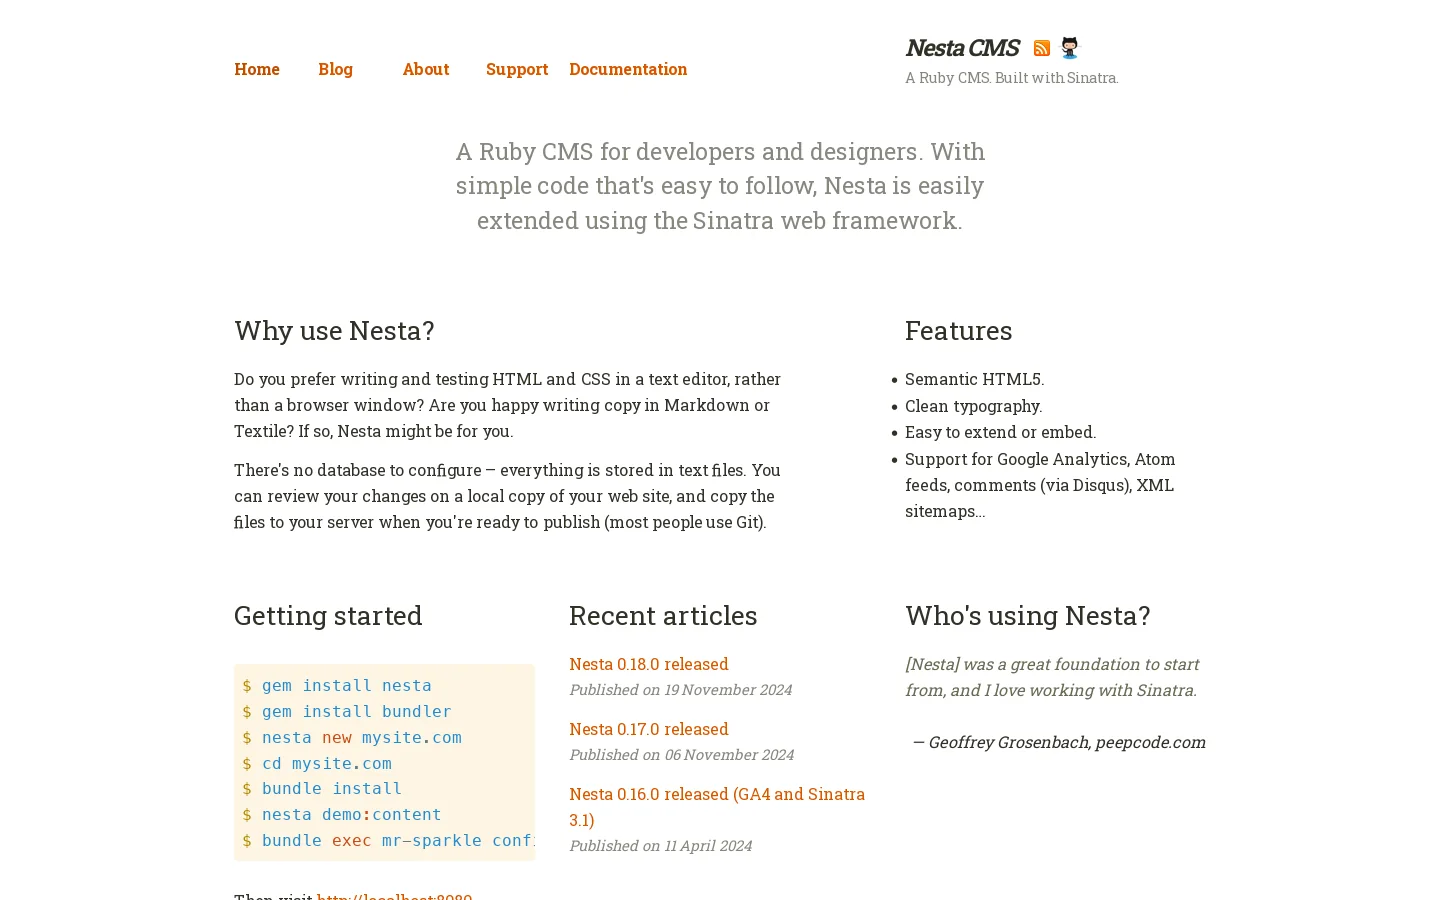Screen dimensions: 1440x900
Task: Click 'Published on 19 November 2024' date
Action: coord(680,690)
